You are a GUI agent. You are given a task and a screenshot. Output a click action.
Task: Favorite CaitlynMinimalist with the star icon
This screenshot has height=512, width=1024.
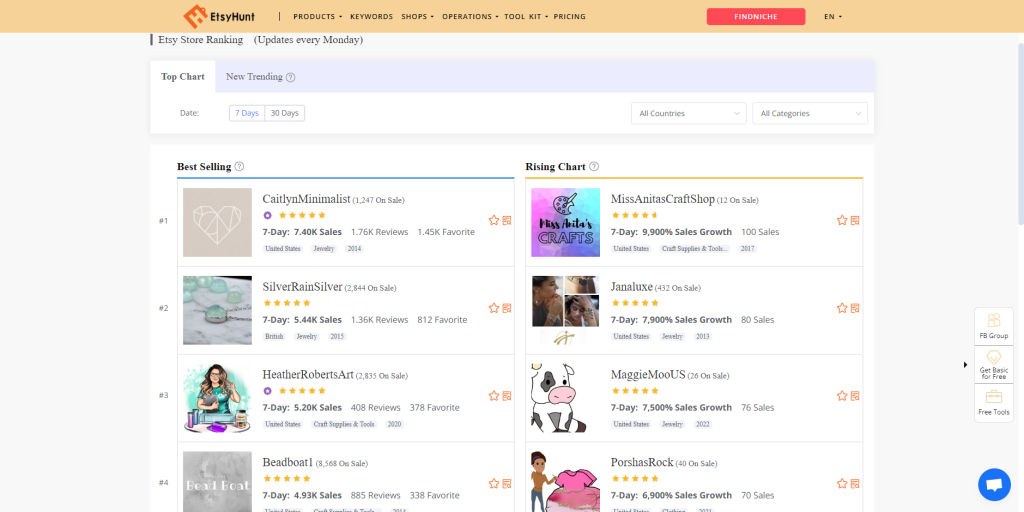click(x=494, y=221)
